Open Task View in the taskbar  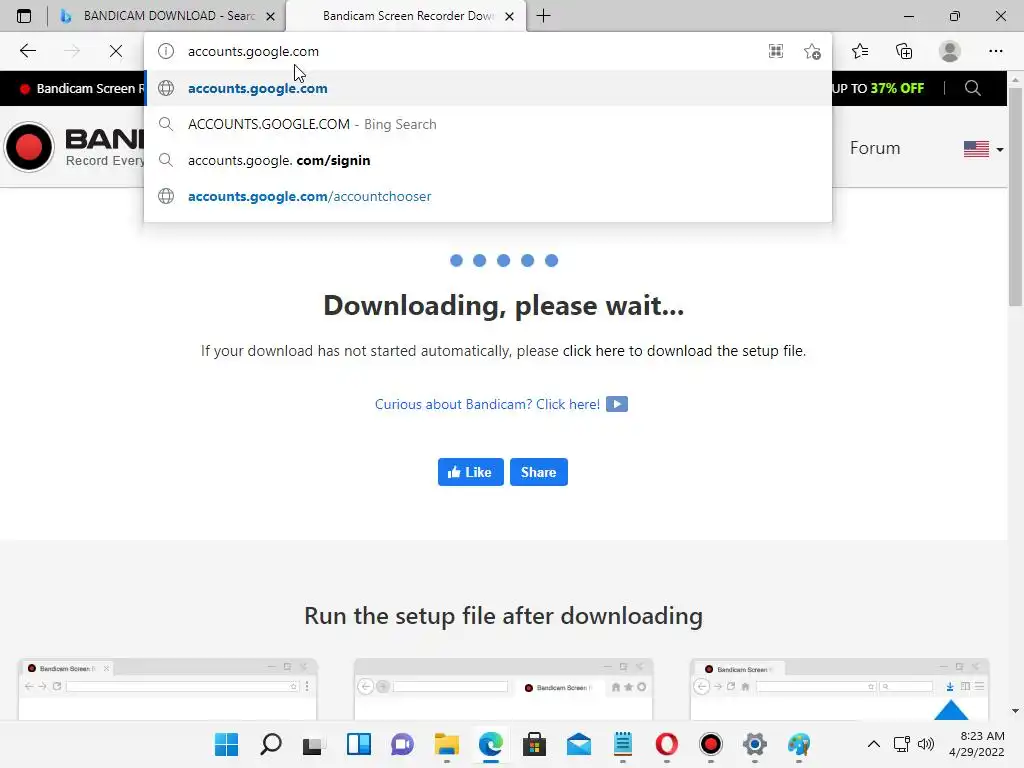click(313, 744)
